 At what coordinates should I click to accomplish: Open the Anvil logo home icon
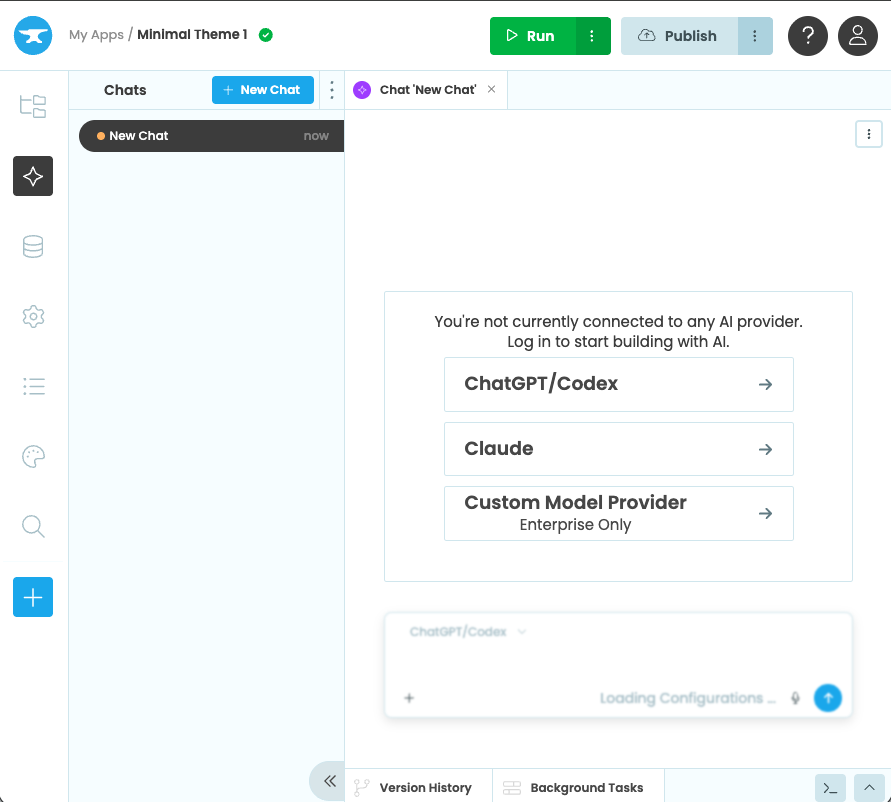click(x=33, y=36)
